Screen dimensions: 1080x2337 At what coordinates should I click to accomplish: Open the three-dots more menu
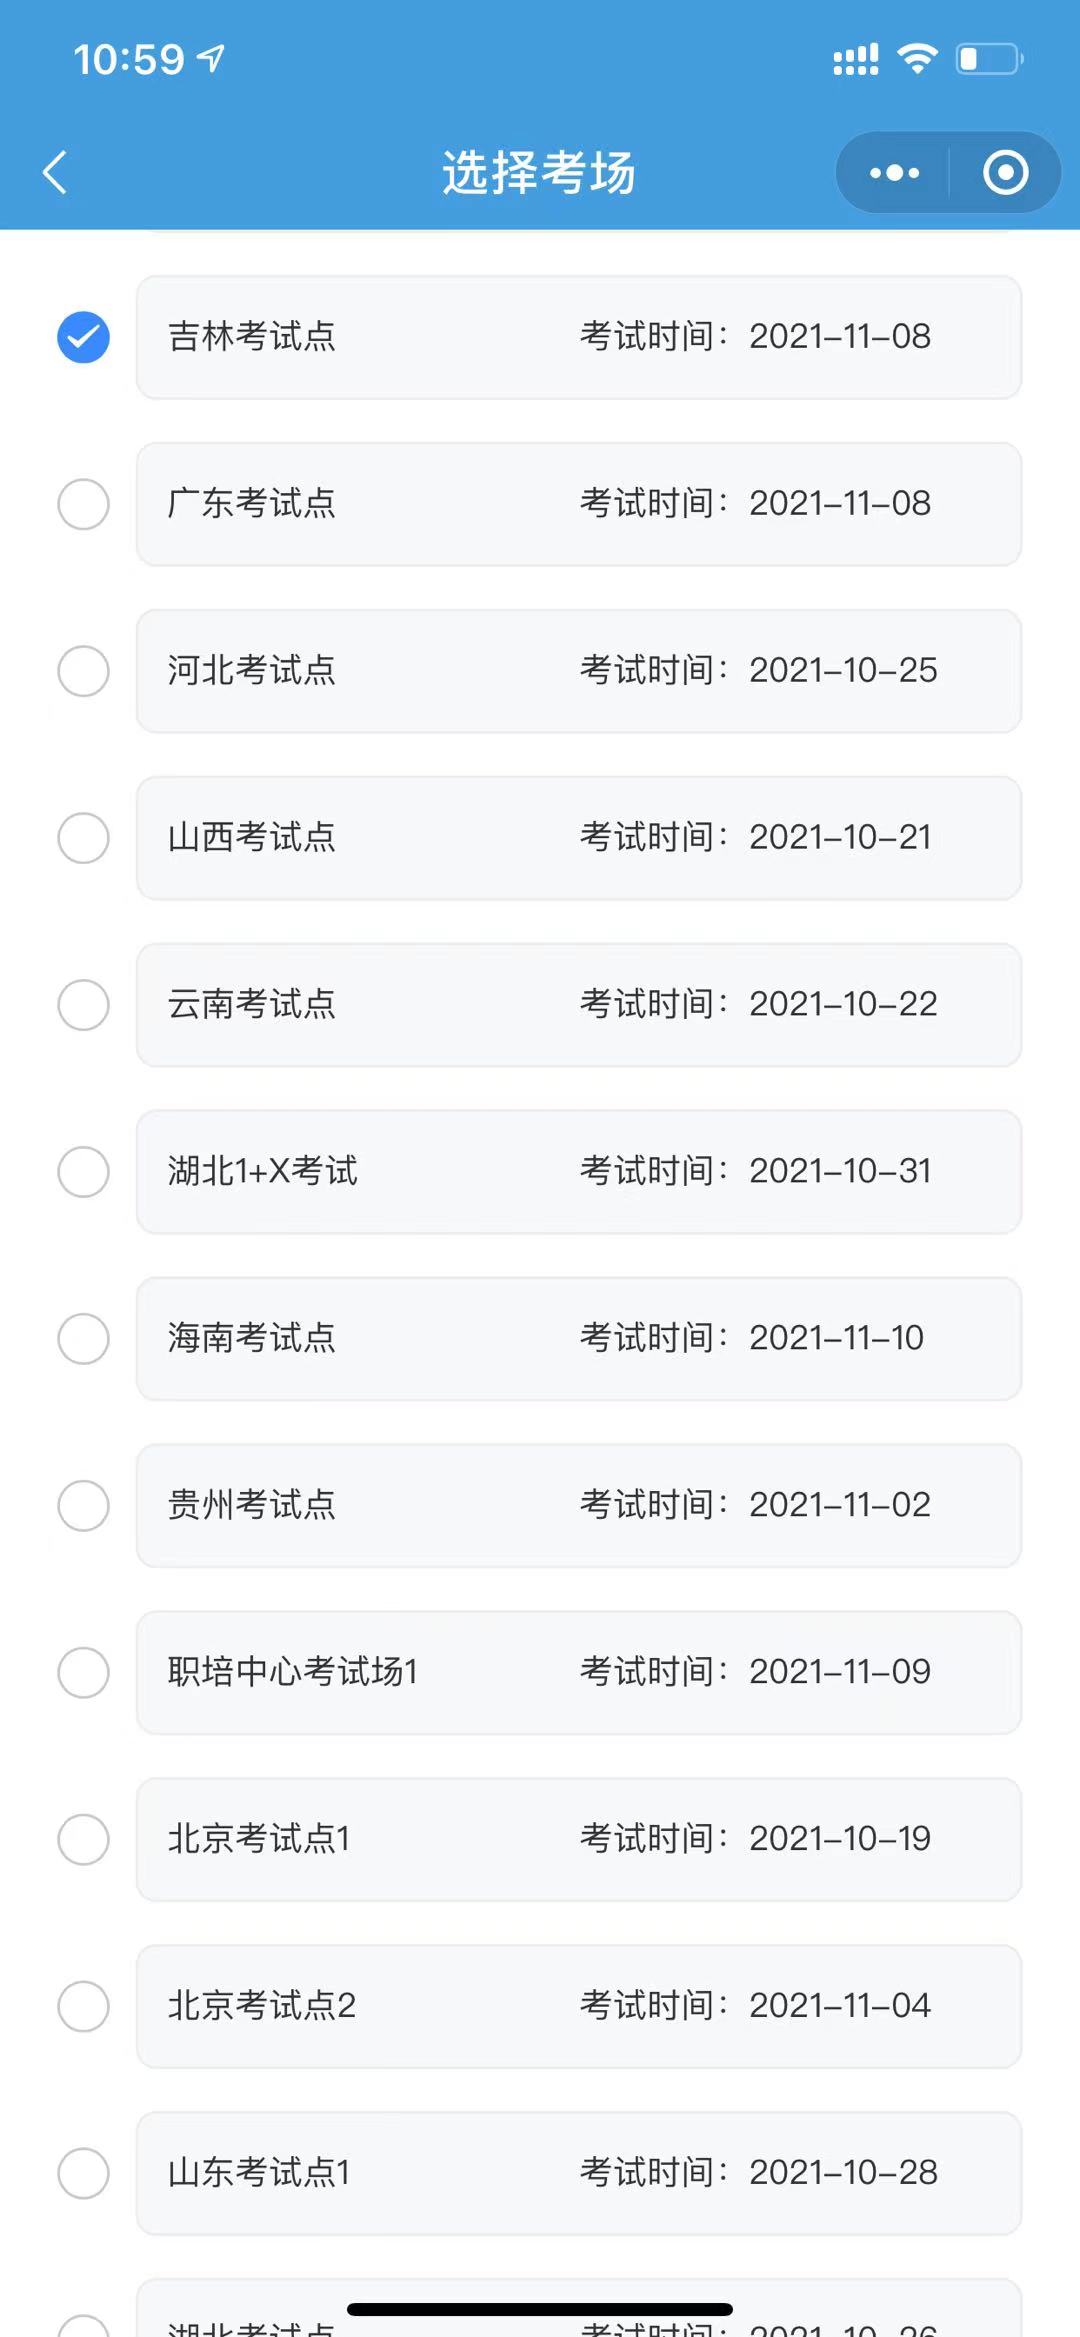[894, 172]
